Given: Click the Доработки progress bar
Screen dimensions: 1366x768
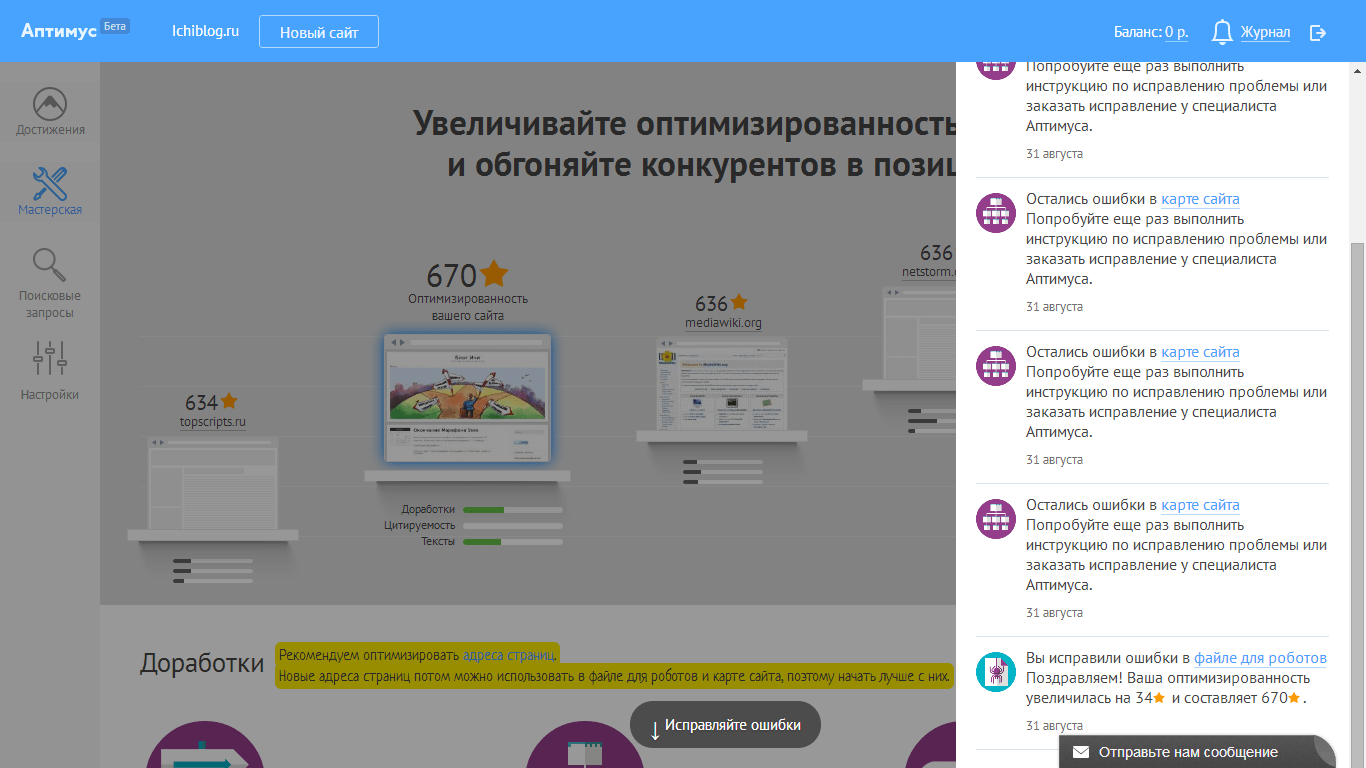Looking at the screenshot, I should (512, 510).
